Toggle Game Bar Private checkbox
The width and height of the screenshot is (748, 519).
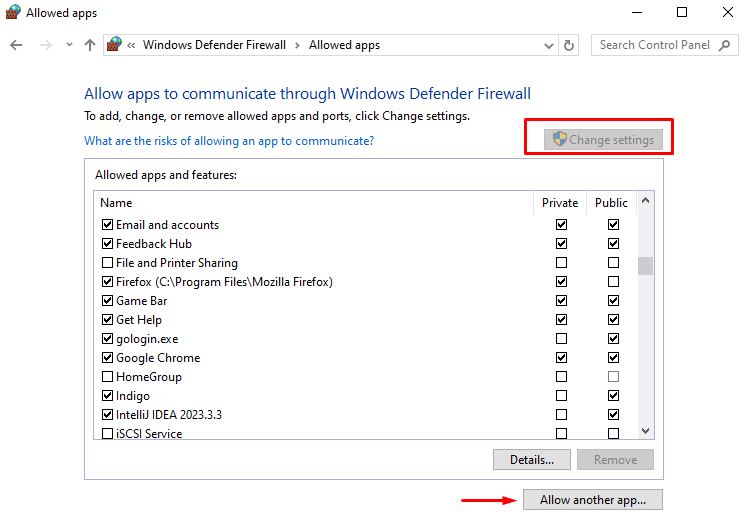pos(561,301)
